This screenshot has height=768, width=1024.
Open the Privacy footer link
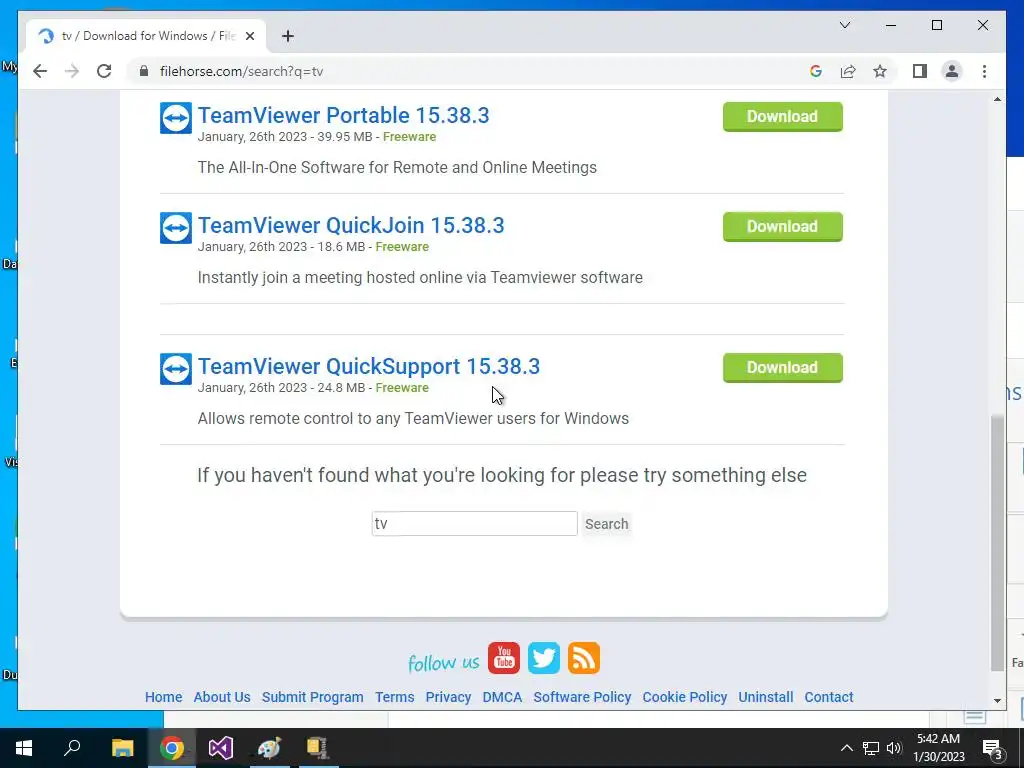[448, 697]
